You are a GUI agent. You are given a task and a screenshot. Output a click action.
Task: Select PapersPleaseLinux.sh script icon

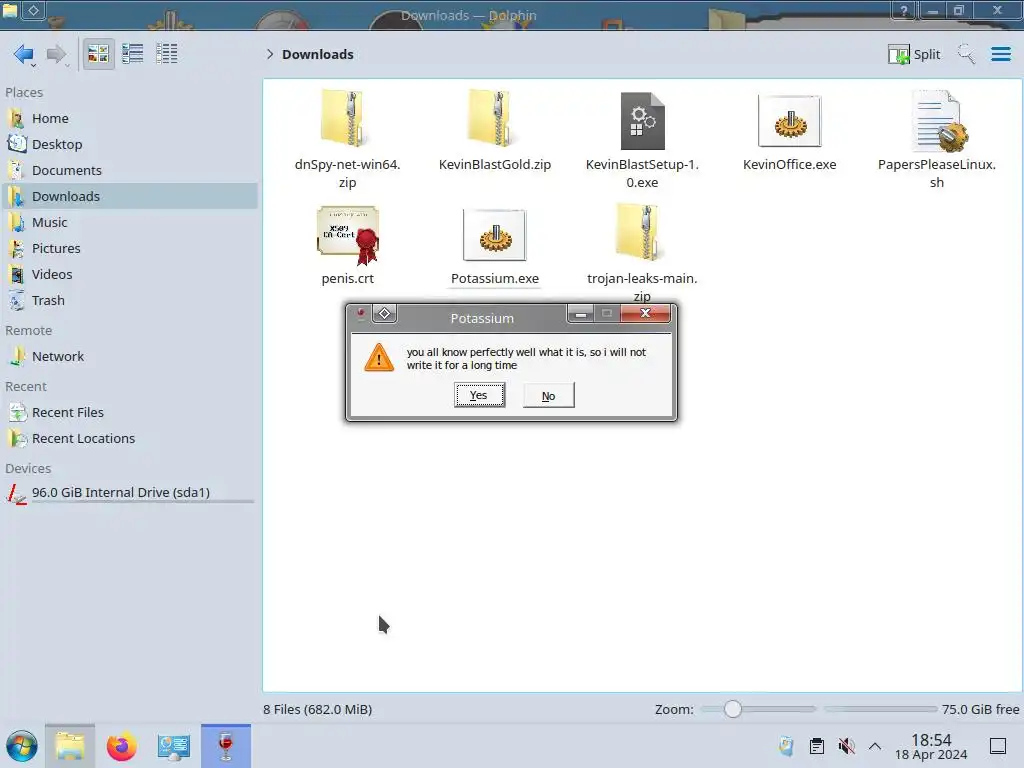938,121
